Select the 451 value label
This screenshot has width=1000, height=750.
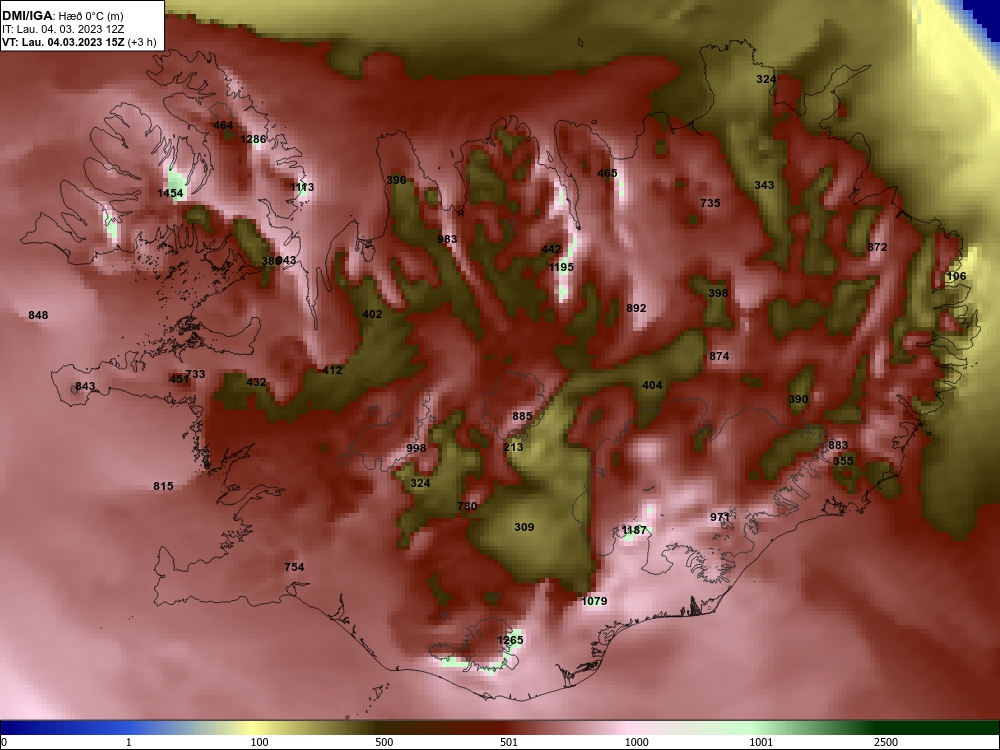(x=179, y=379)
